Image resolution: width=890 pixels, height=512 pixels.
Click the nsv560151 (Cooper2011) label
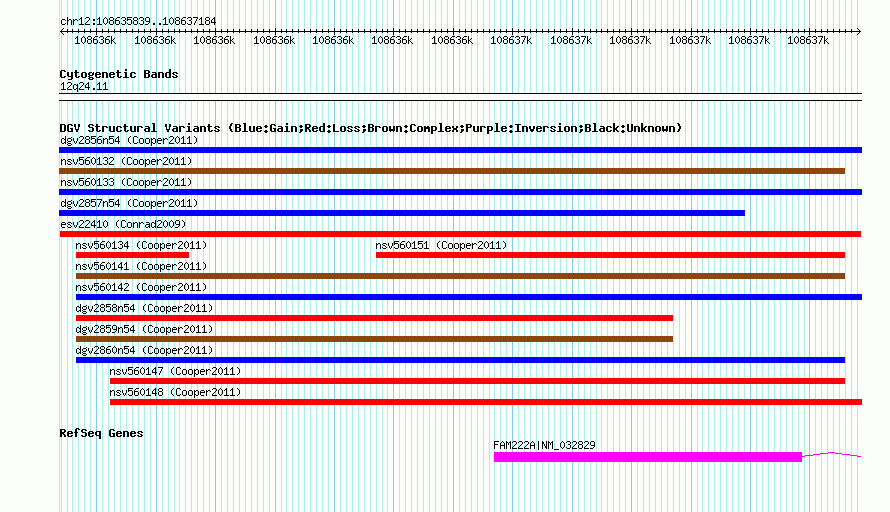[x=441, y=245]
